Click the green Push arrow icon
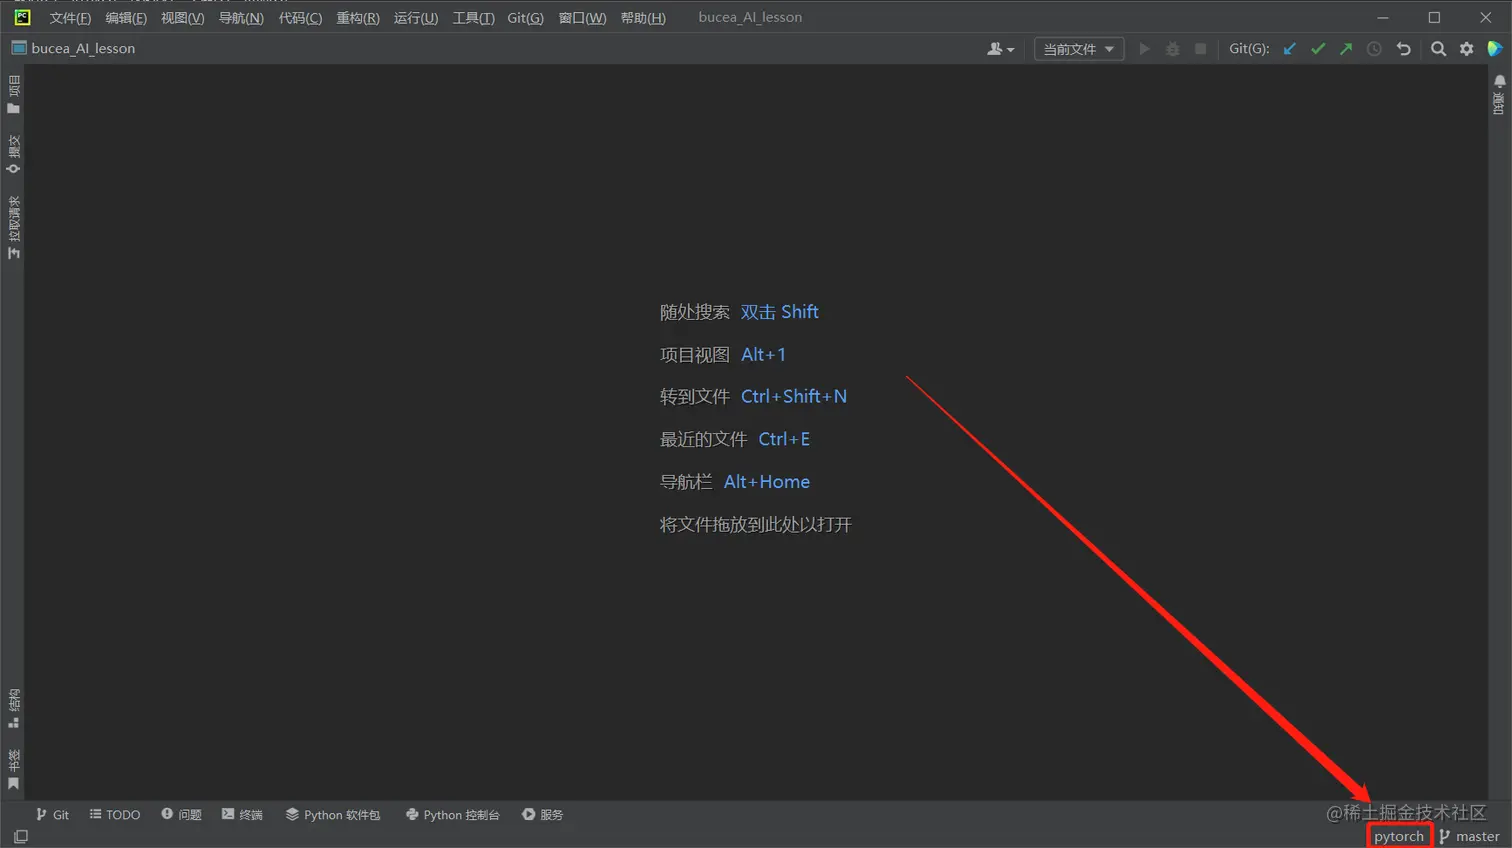Image resolution: width=1512 pixels, height=848 pixels. 1346,49
